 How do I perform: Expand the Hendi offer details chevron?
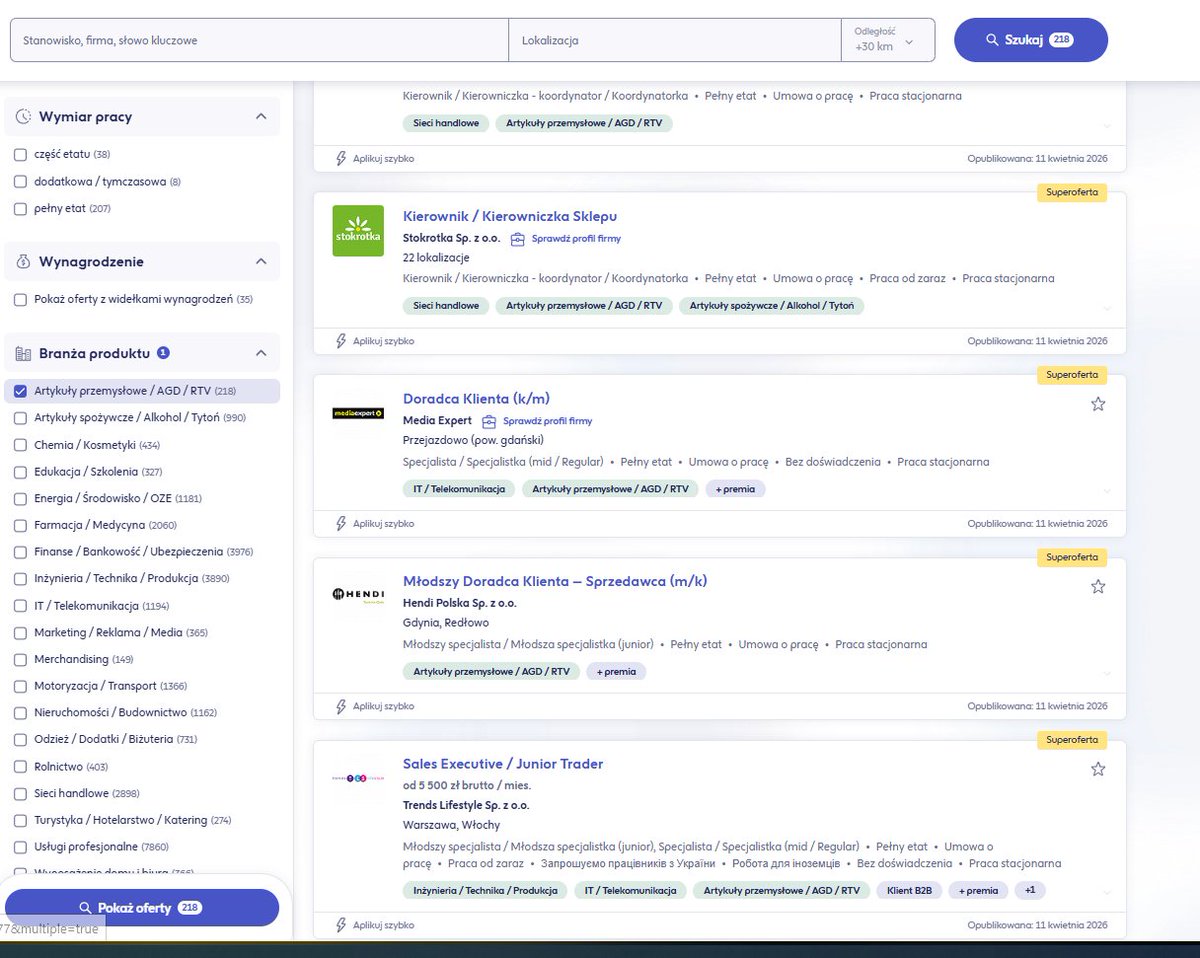pyautogui.click(x=1106, y=672)
